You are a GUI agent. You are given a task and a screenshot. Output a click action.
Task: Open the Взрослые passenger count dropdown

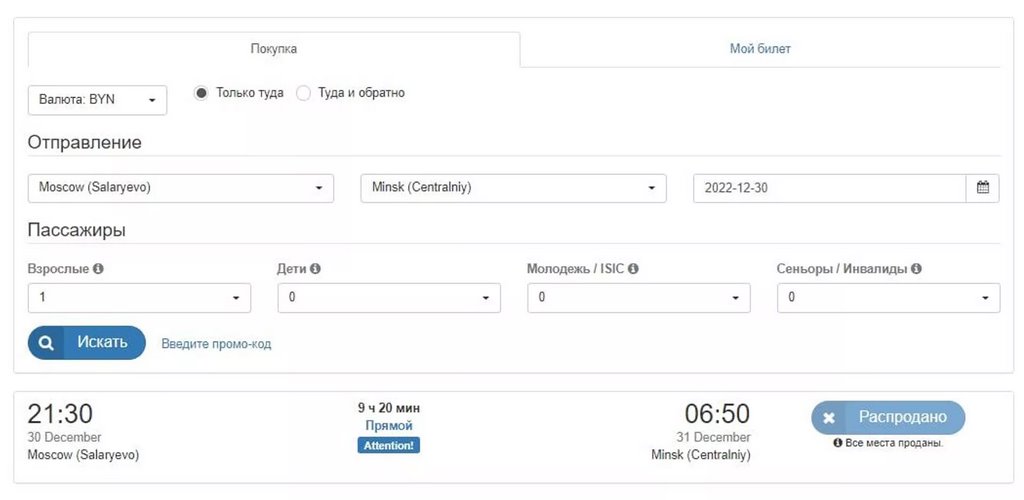(x=139, y=298)
